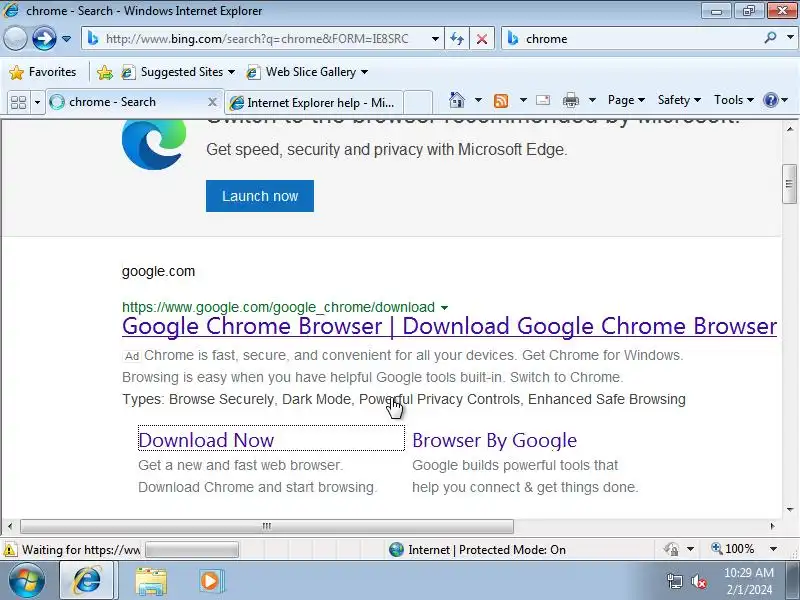Click Add to Favorites Bar icon
This screenshot has height=600, width=800.
pos(105,72)
